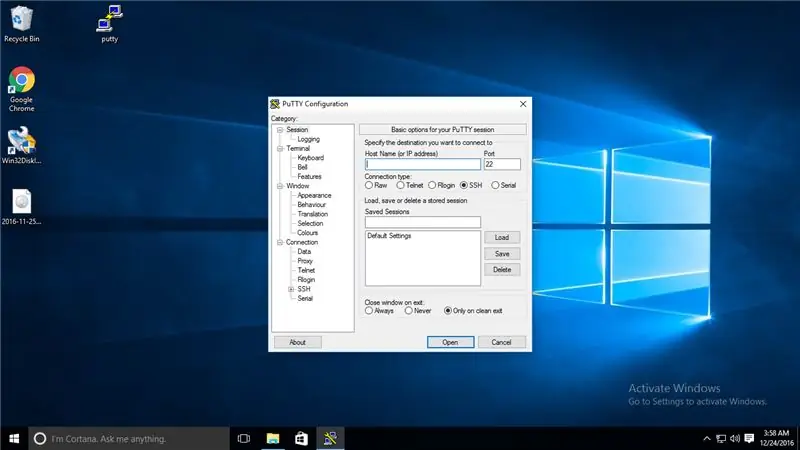Click the Port field showing 22
Screen dimensions: 800x450
coord(502,164)
